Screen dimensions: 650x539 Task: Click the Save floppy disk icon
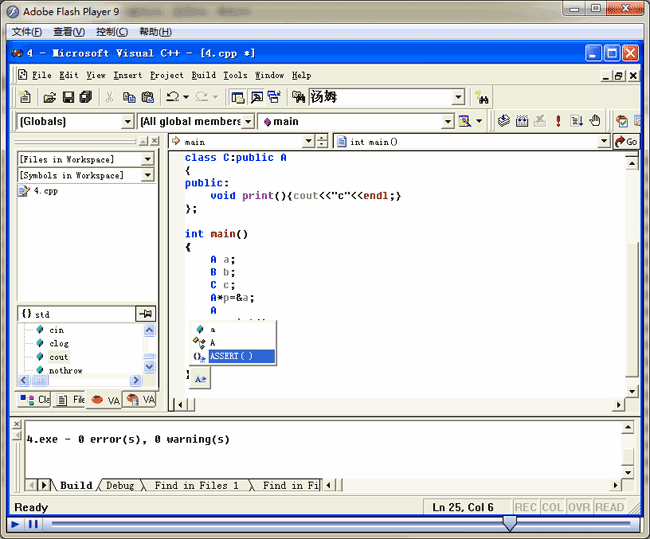[68, 97]
